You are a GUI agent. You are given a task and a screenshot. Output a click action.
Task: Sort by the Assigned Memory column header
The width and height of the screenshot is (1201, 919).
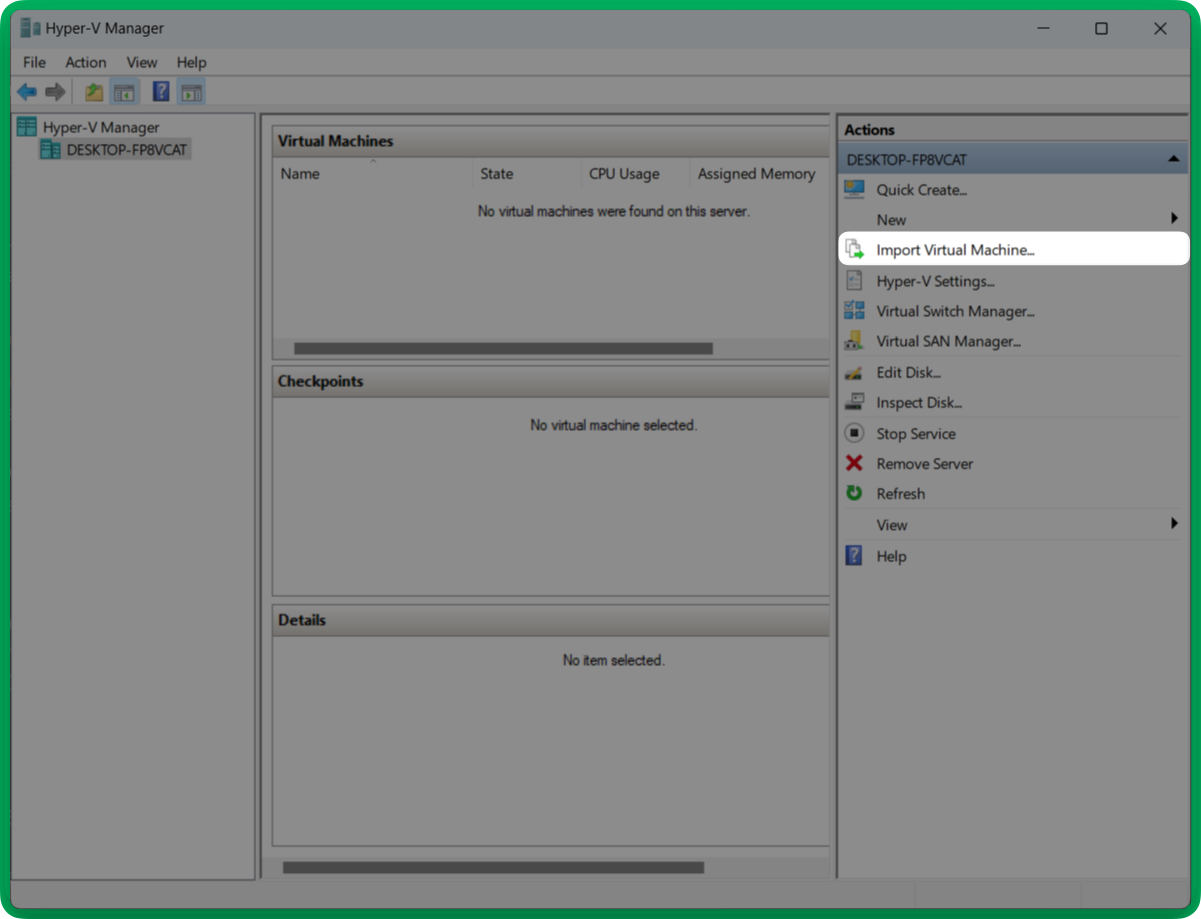pos(759,173)
